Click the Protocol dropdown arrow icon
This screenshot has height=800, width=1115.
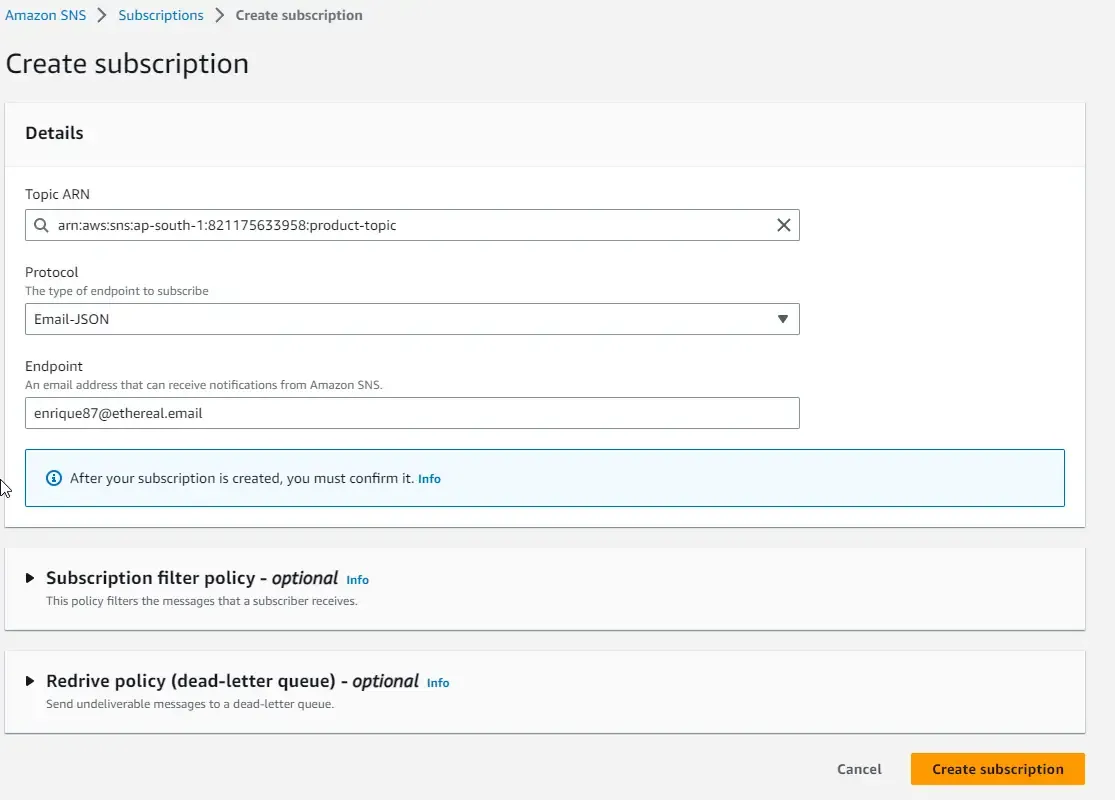click(x=784, y=318)
